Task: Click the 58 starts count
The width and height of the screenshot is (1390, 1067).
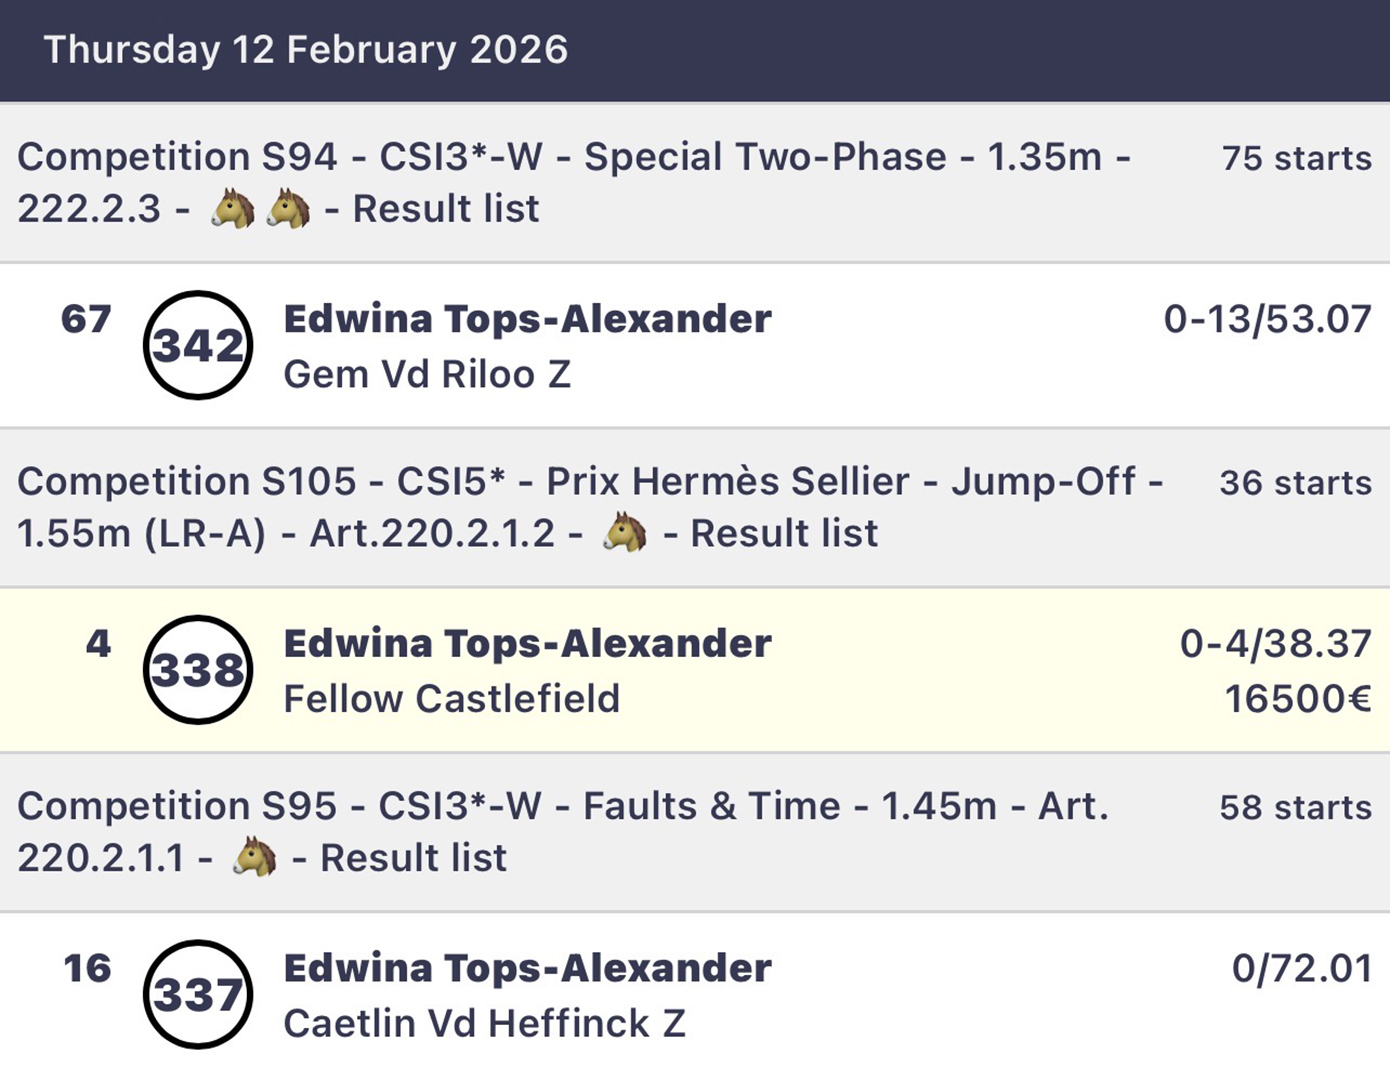Action: [1295, 807]
